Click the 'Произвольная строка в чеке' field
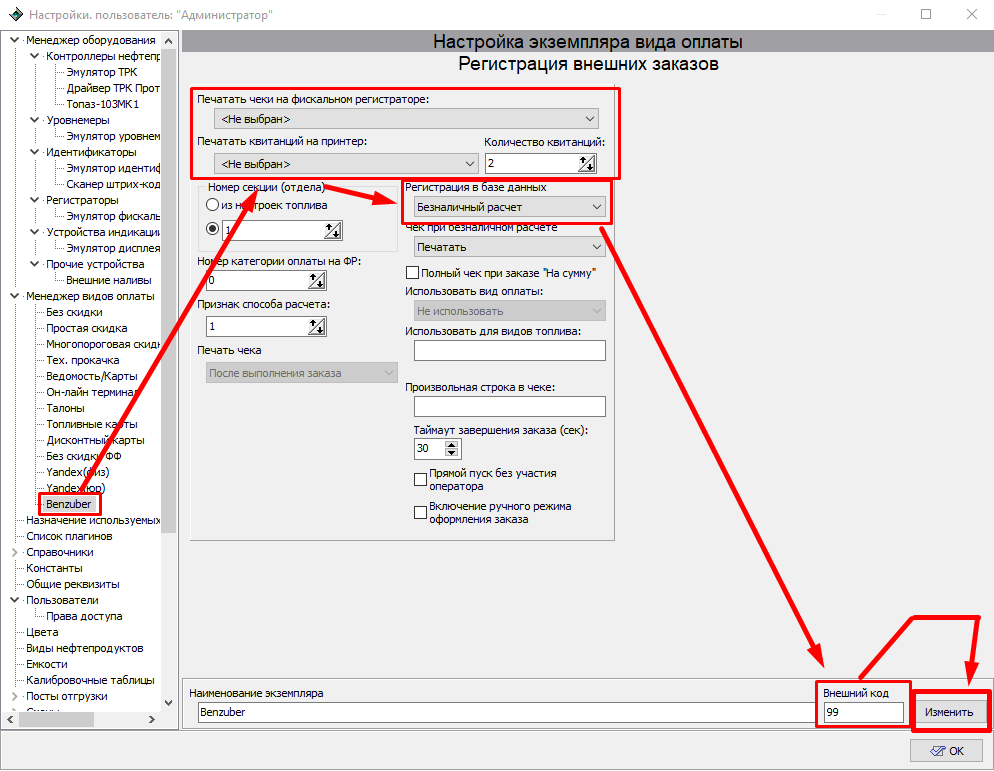994x771 pixels. click(x=510, y=406)
